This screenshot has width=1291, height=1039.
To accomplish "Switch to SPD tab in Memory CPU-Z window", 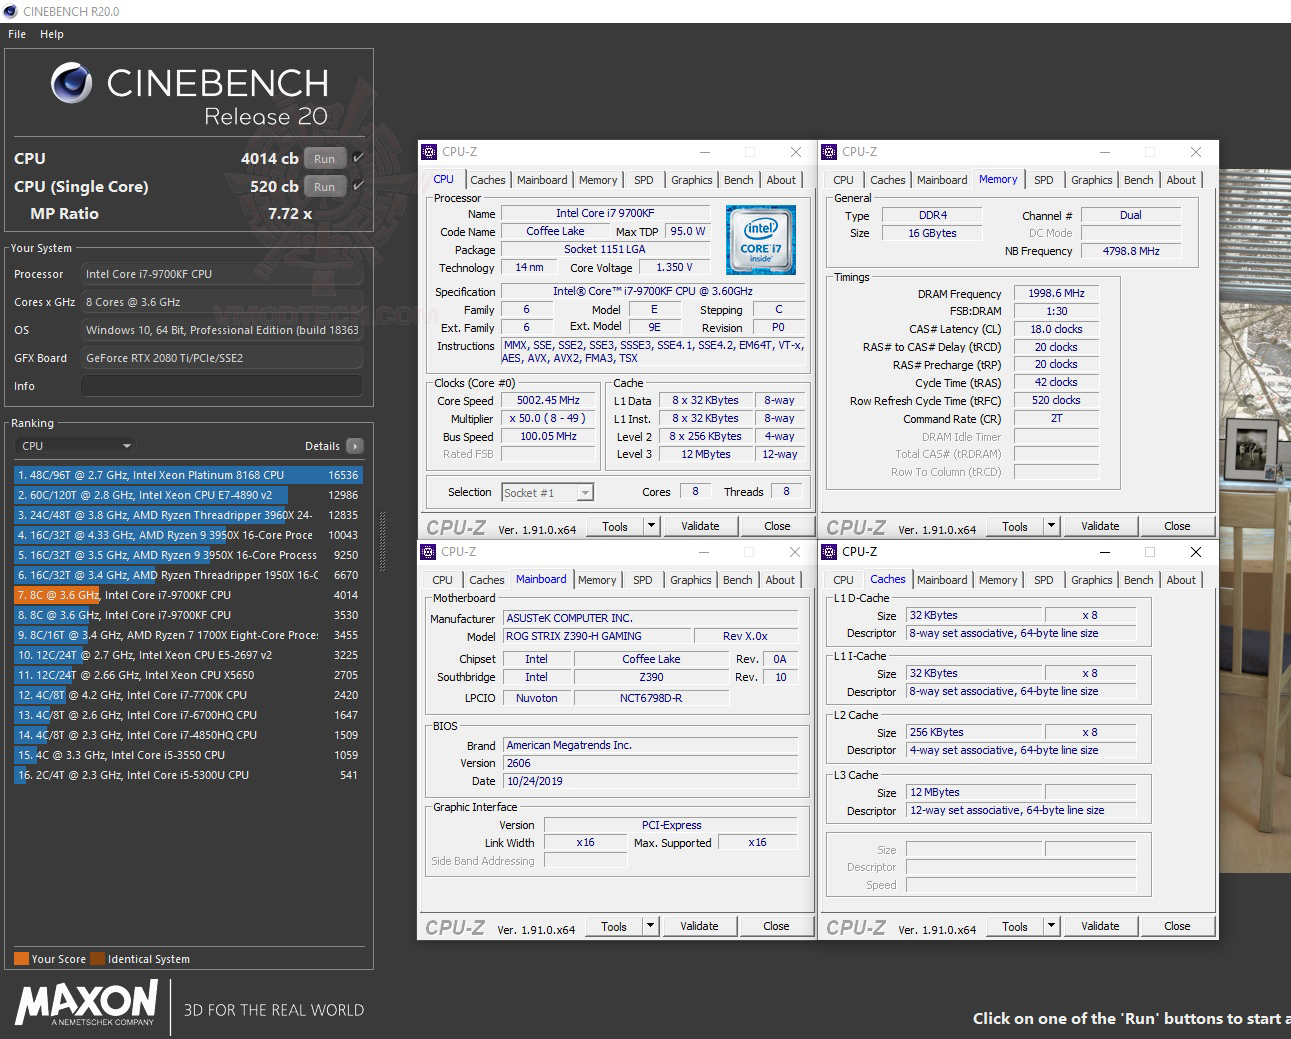I will coord(1044,180).
